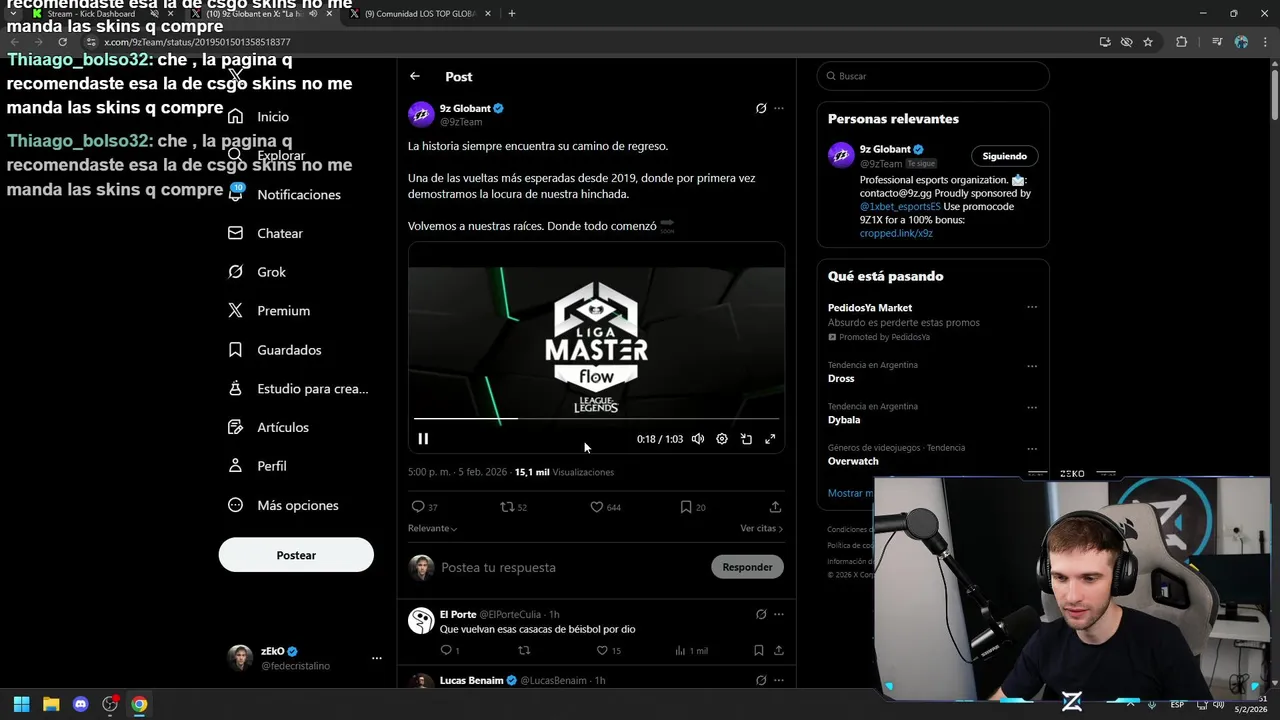
Task: Open Artículos in sidebar
Action: click(x=268, y=427)
